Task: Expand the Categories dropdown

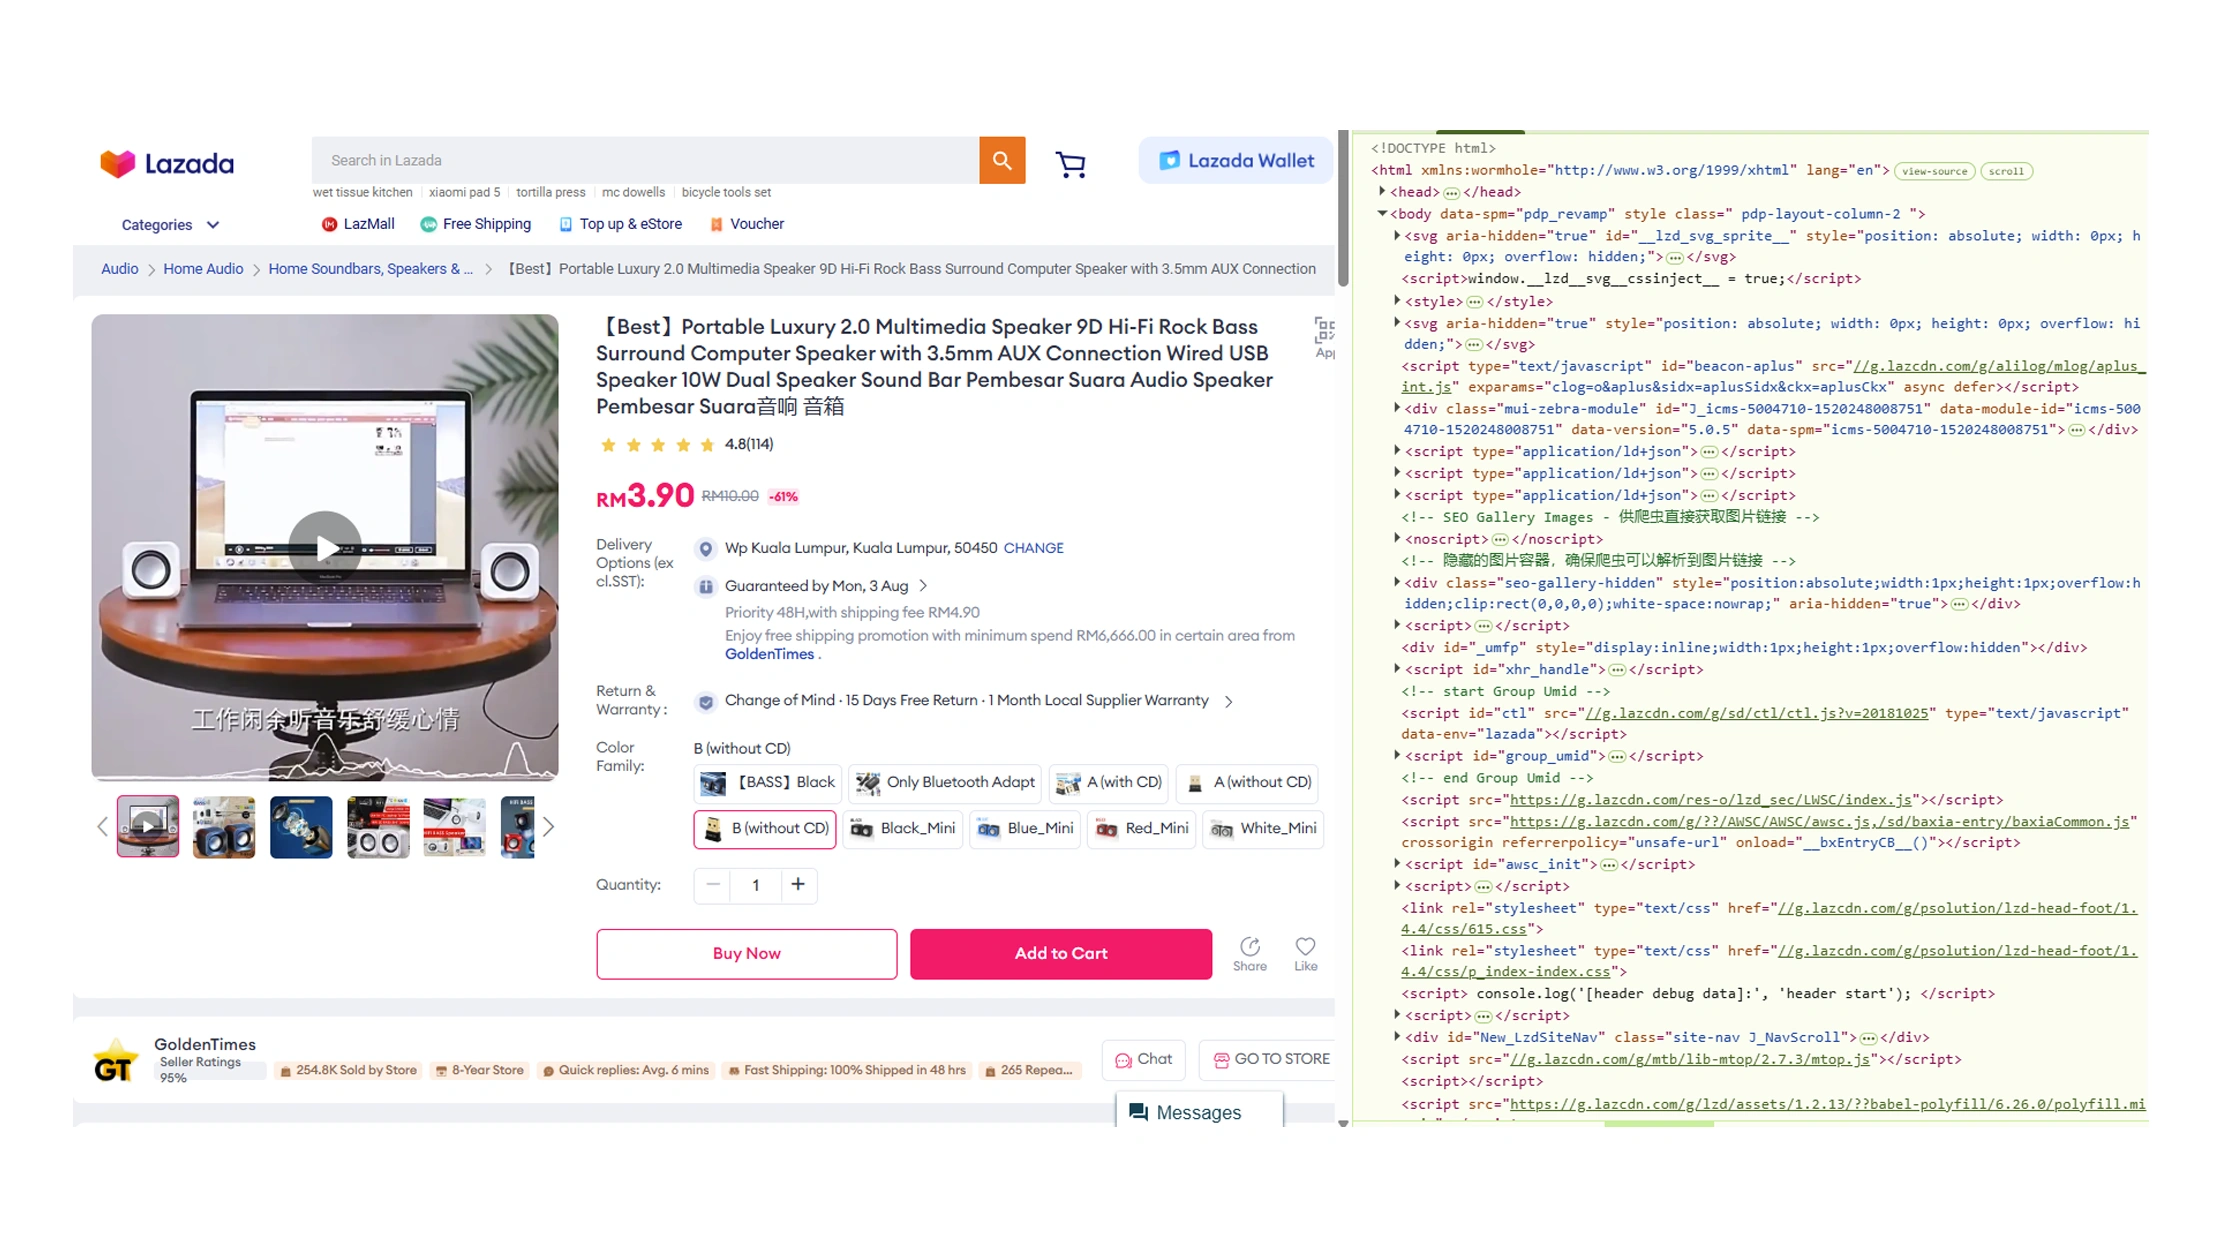Action: pyautogui.click(x=170, y=225)
